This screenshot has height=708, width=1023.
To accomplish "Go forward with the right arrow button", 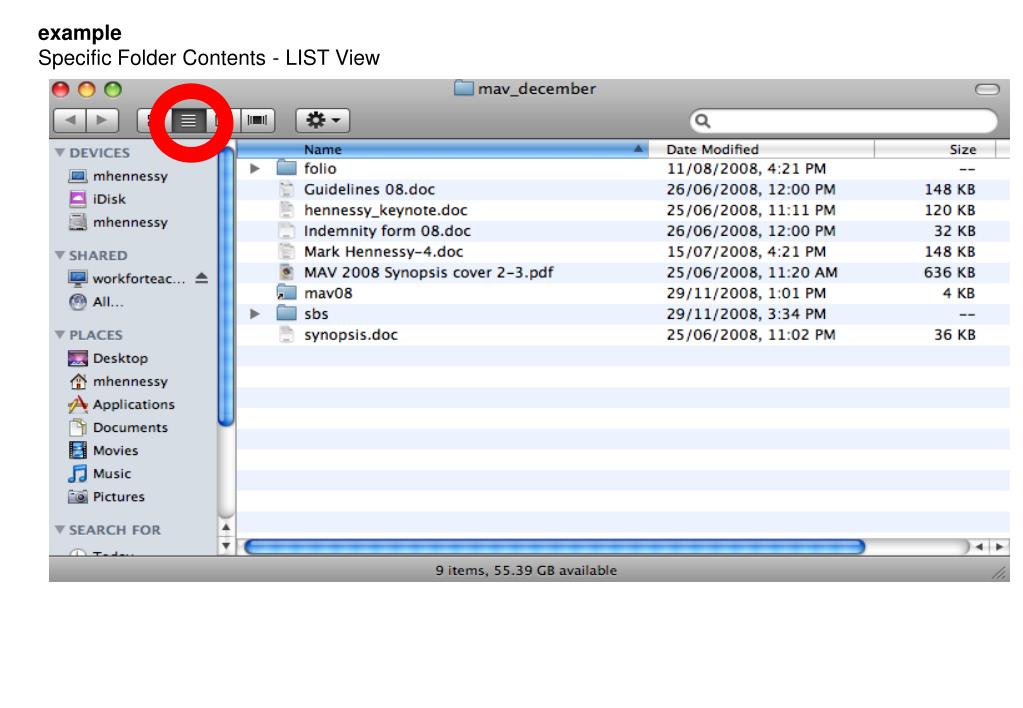I will pyautogui.click(x=102, y=120).
